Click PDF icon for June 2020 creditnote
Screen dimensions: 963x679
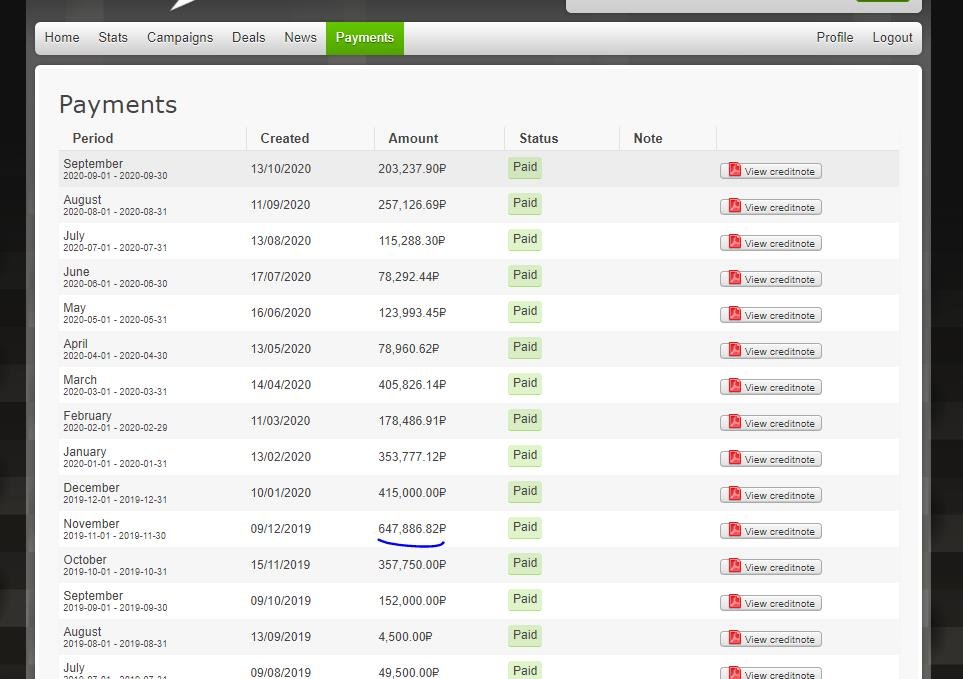tap(734, 279)
